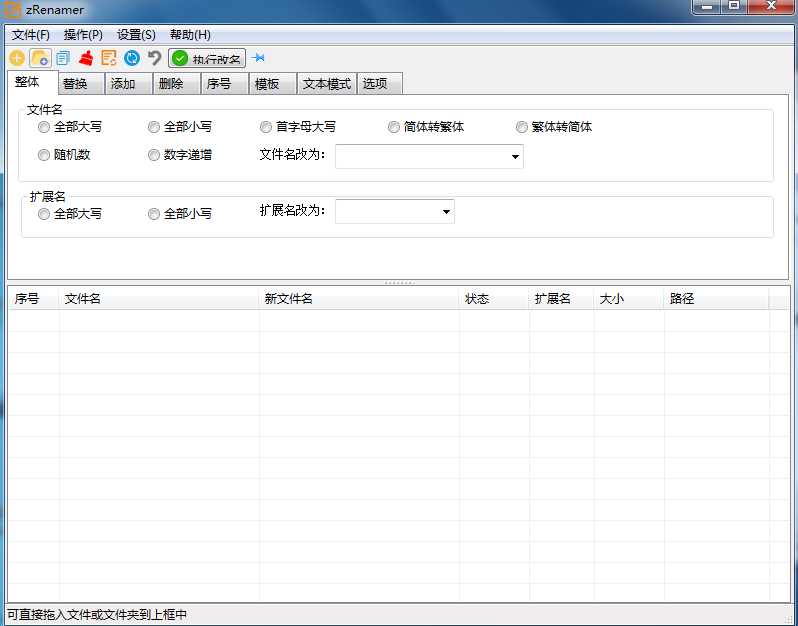Click the orange list refresh icon
This screenshot has width=798, height=626.
109,58
